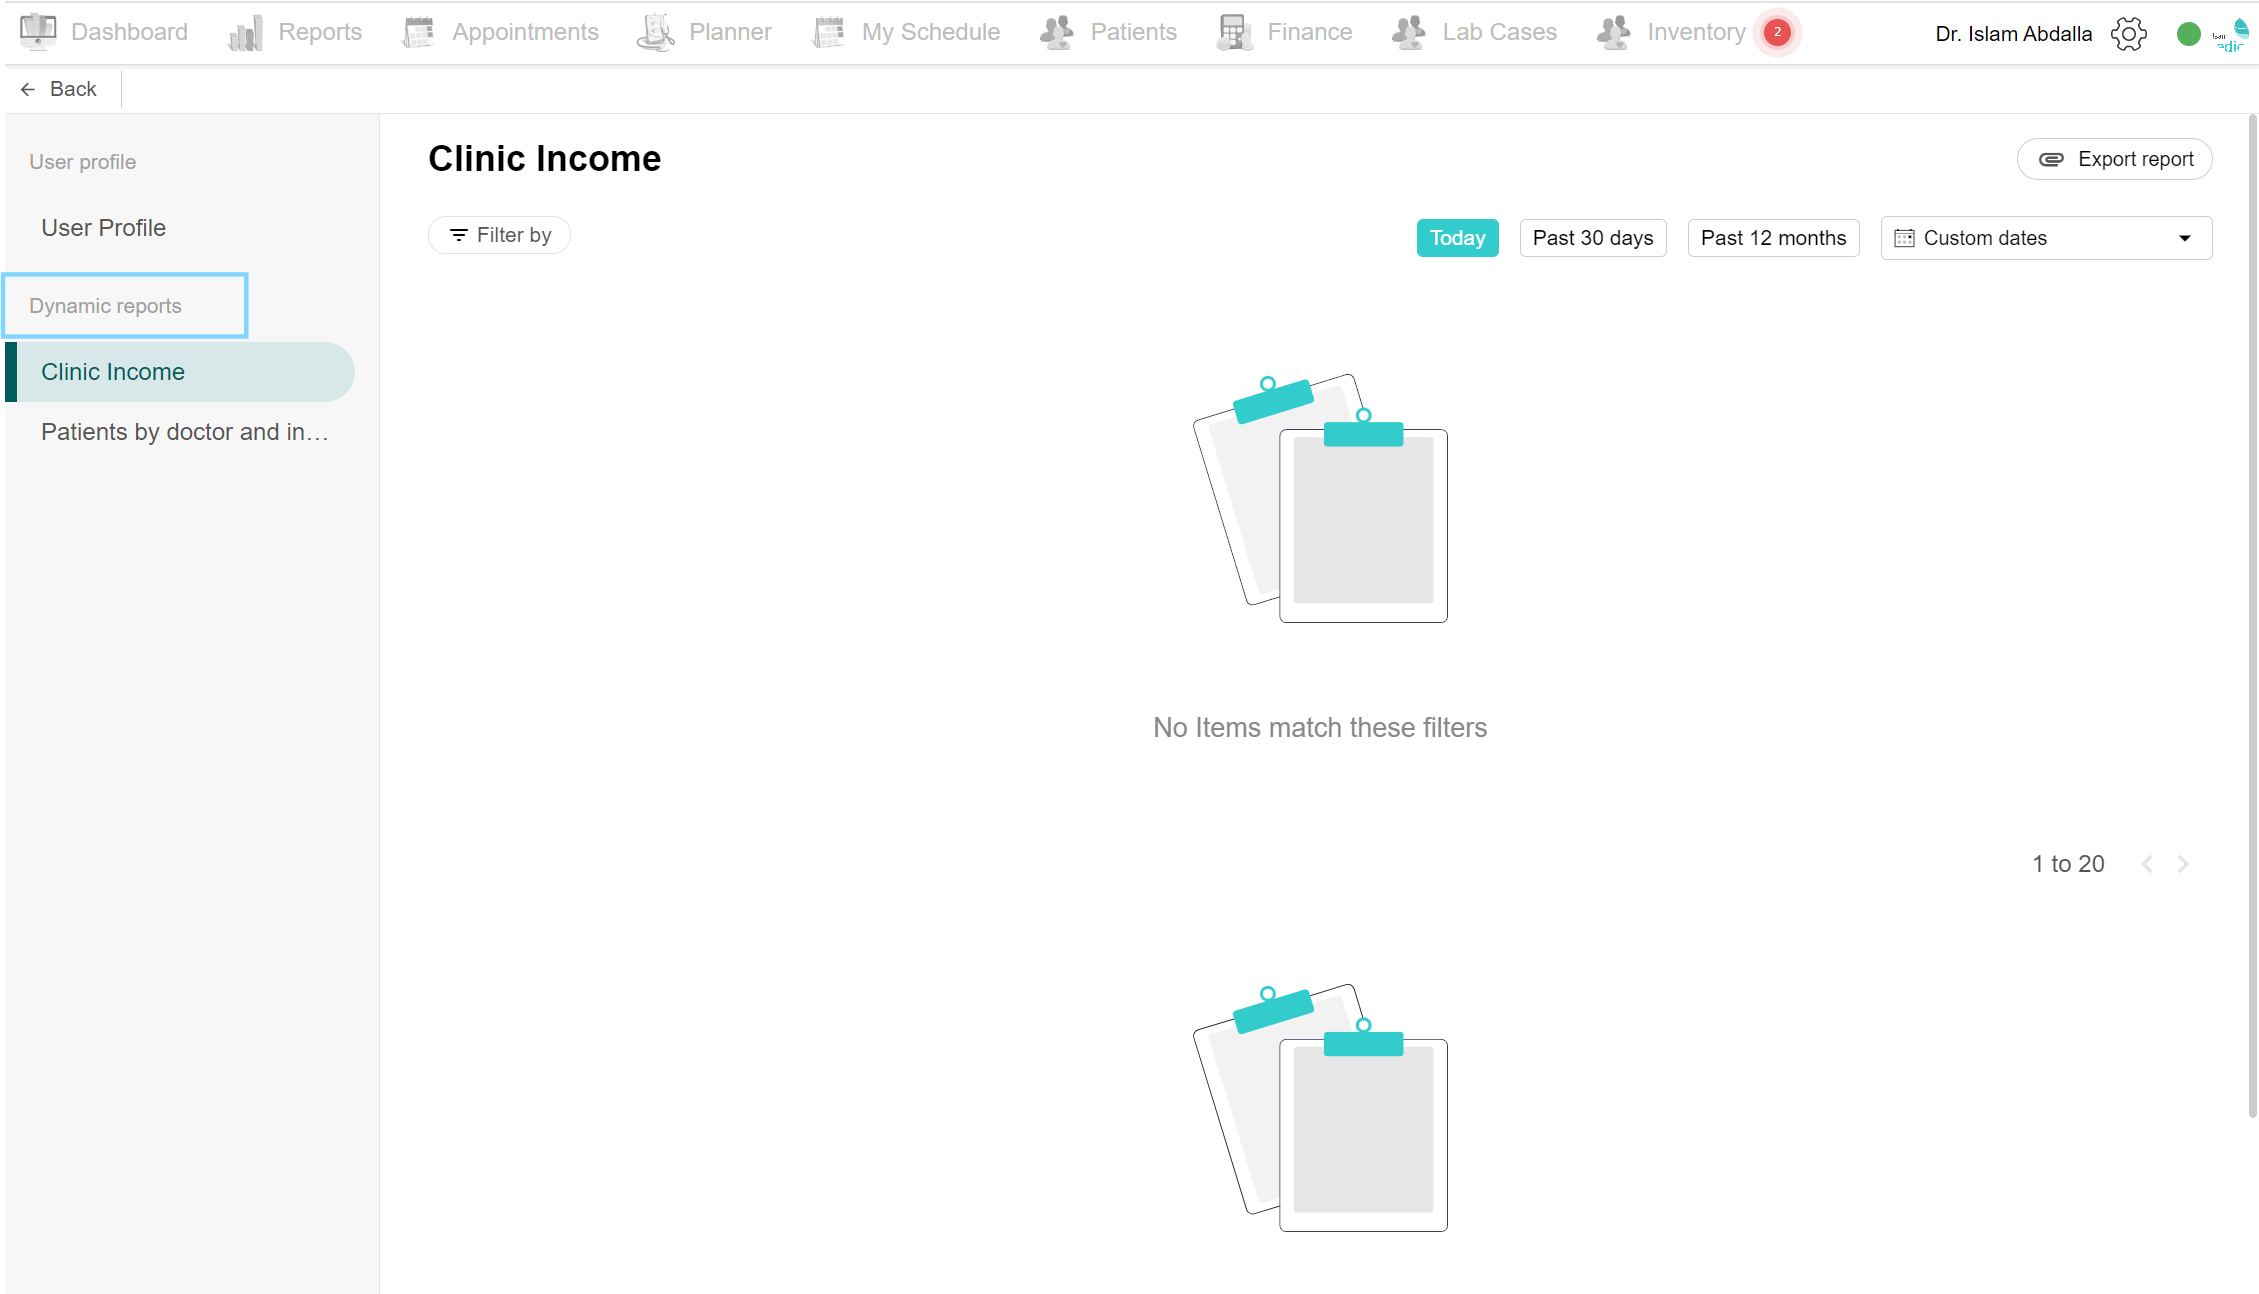This screenshot has width=2259, height=1294.
Task: Open Patients by doctor and in… report
Action: [x=184, y=432]
